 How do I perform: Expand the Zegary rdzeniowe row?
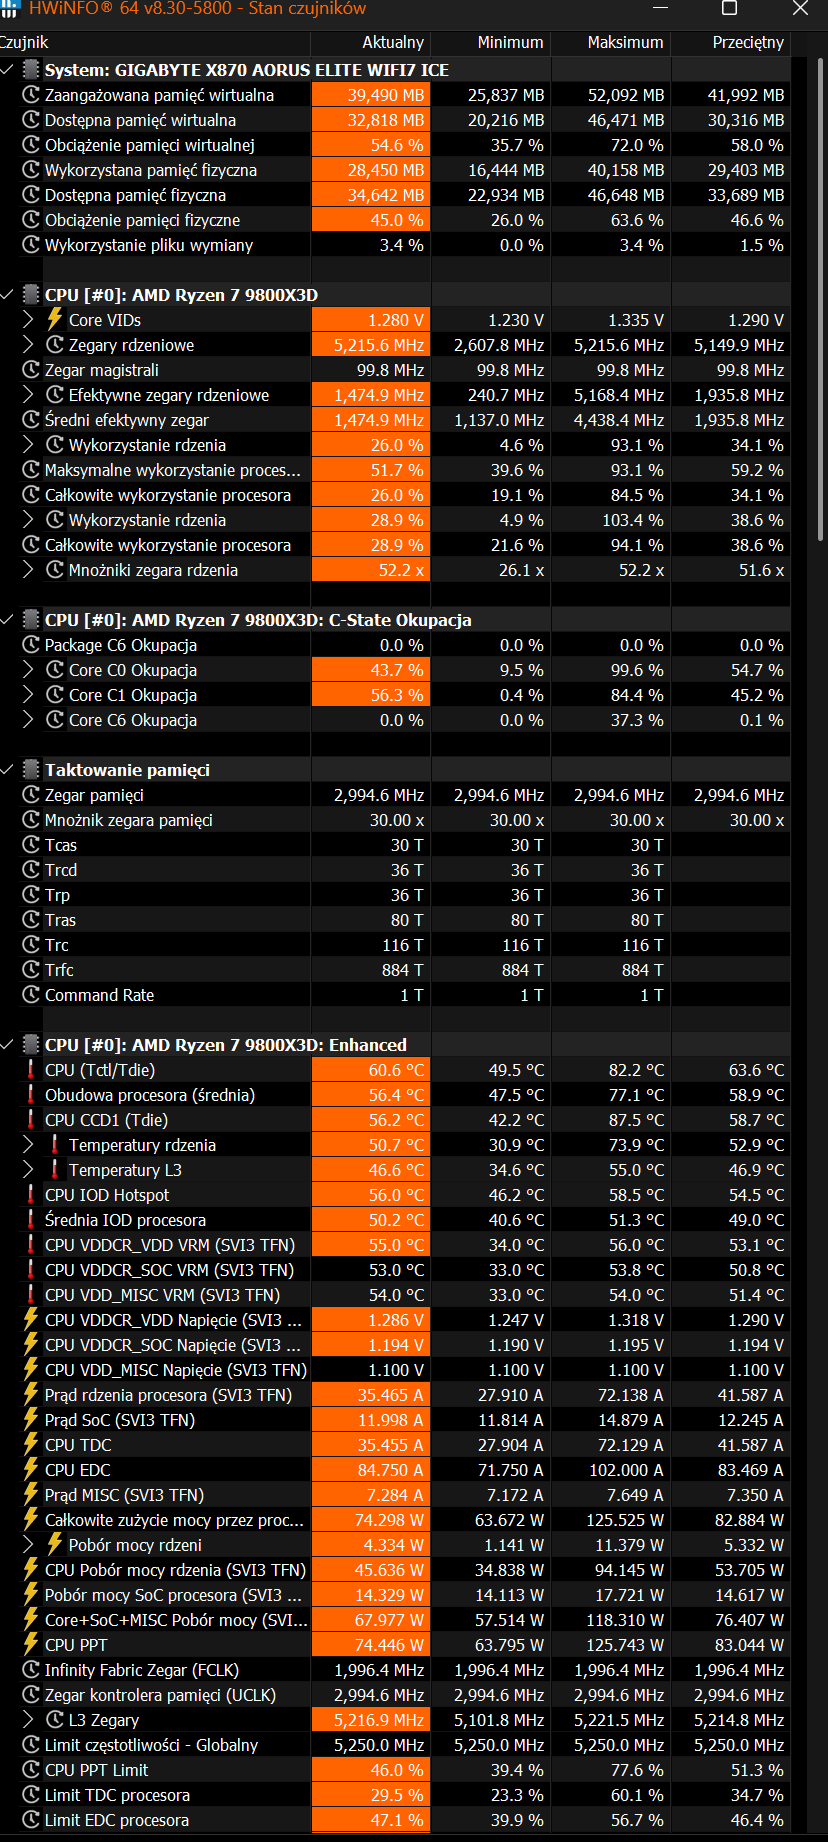point(28,345)
